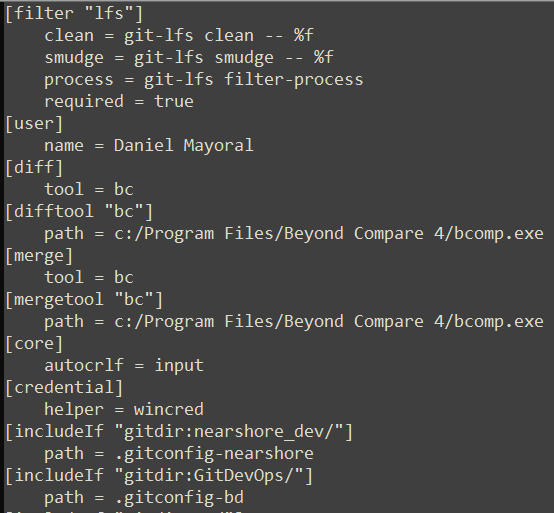Image resolution: width=554 pixels, height=513 pixels.
Task: Click tool = bc under merge
Action: pyautogui.click(x=89, y=277)
